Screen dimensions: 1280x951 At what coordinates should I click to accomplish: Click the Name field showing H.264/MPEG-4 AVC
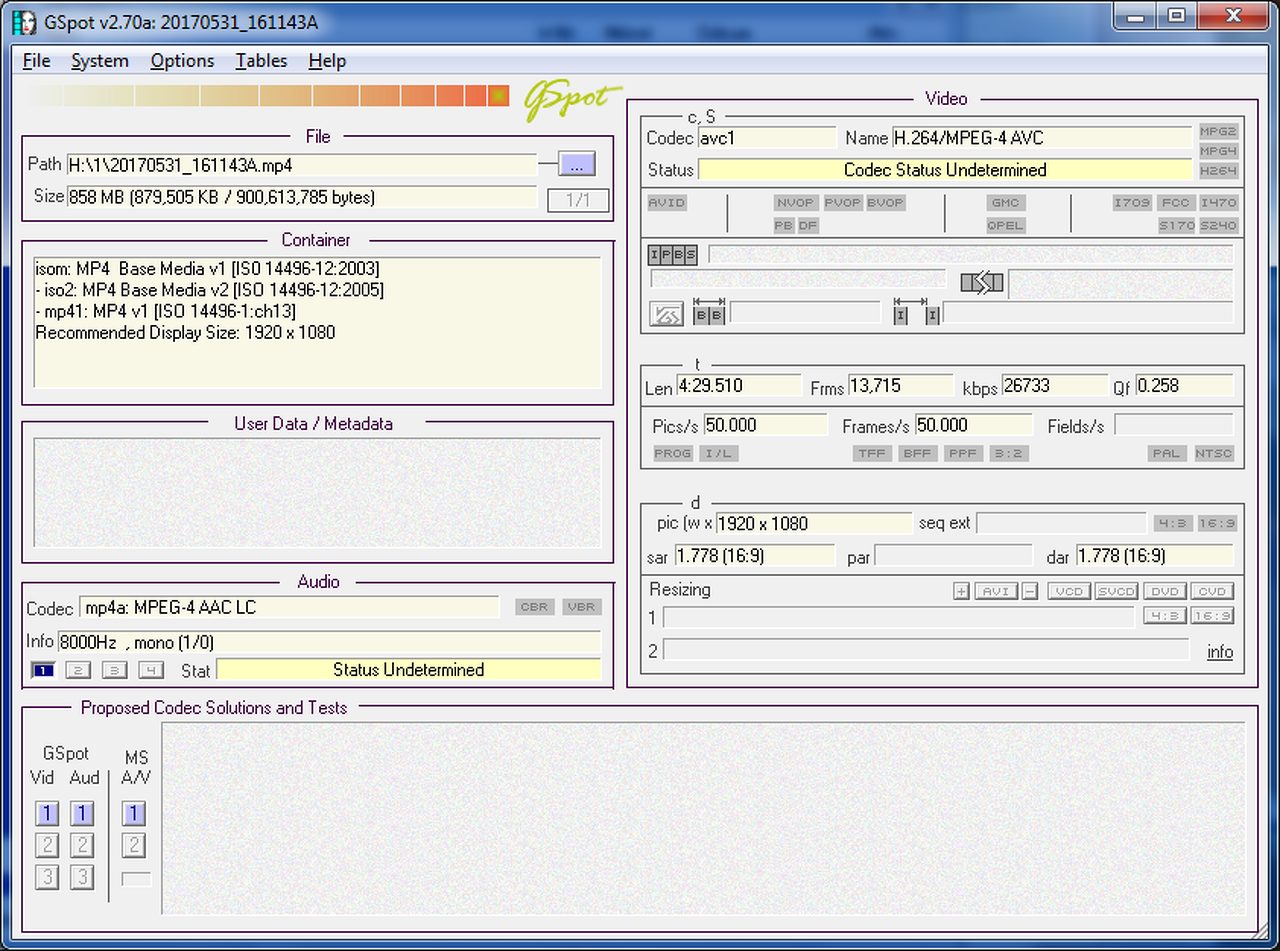[1042, 138]
